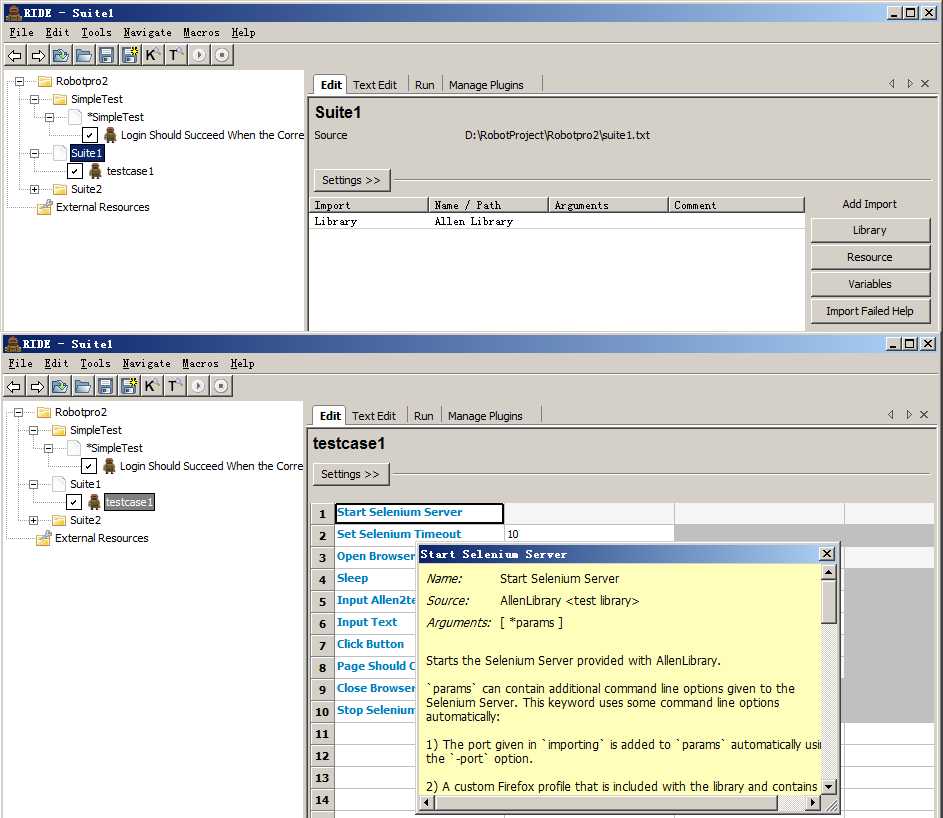This screenshot has width=943, height=818.
Task: Expand Suite2 folder in top window tree
Action: 34,189
